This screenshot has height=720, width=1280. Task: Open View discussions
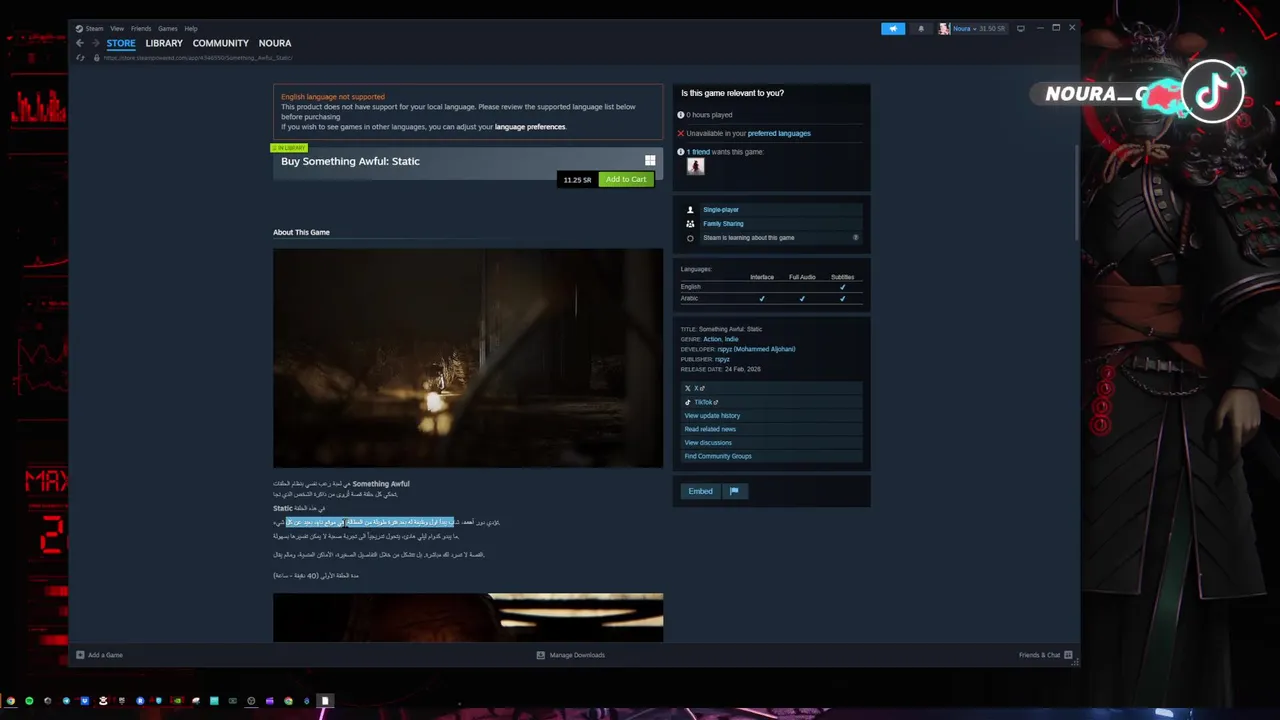pos(708,443)
